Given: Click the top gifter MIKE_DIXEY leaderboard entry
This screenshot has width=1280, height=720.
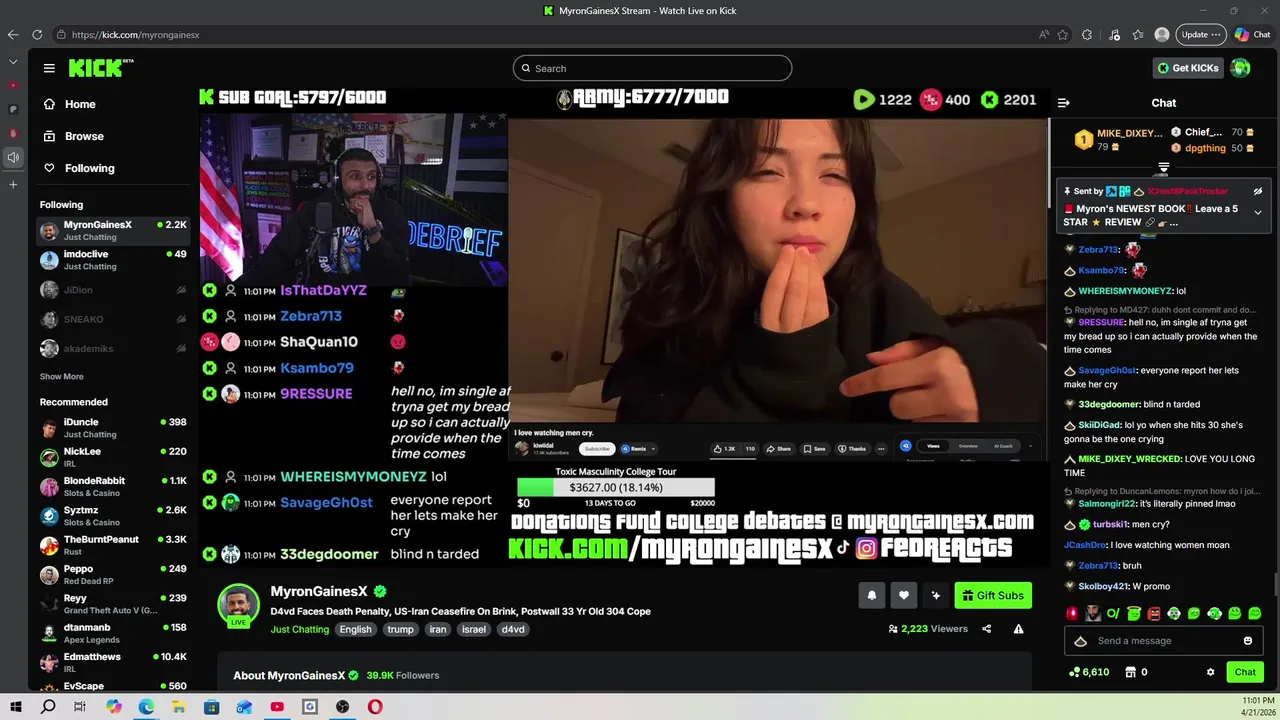Looking at the screenshot, I should [1118, 139].
